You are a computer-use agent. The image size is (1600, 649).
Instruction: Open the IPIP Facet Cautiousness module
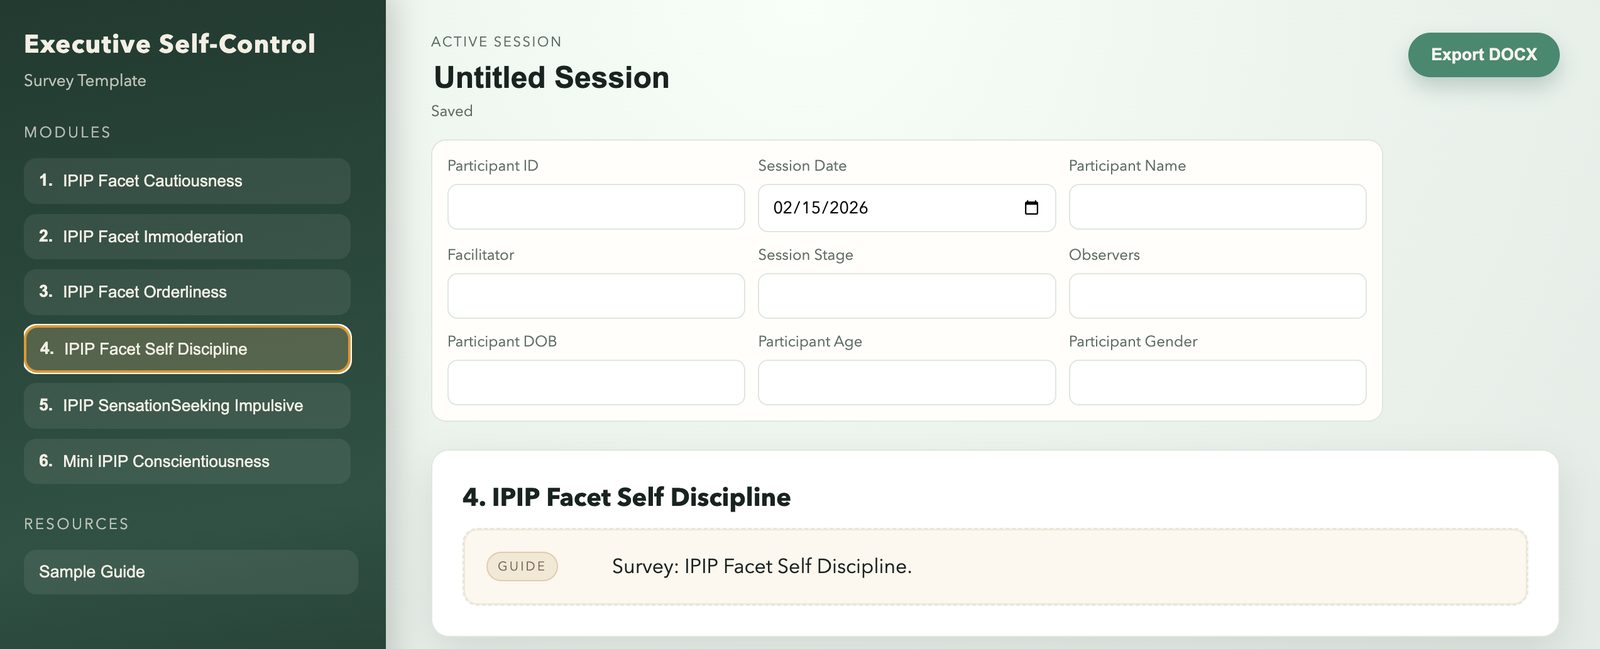187,181
